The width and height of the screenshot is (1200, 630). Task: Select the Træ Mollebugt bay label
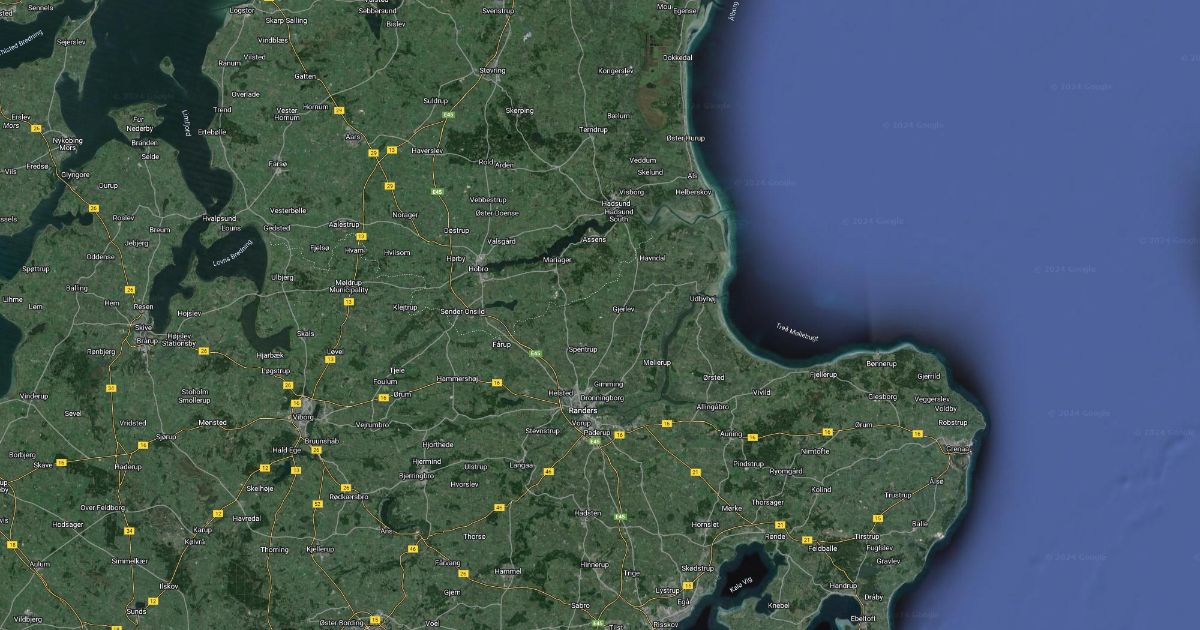click(x=797, y=331)
